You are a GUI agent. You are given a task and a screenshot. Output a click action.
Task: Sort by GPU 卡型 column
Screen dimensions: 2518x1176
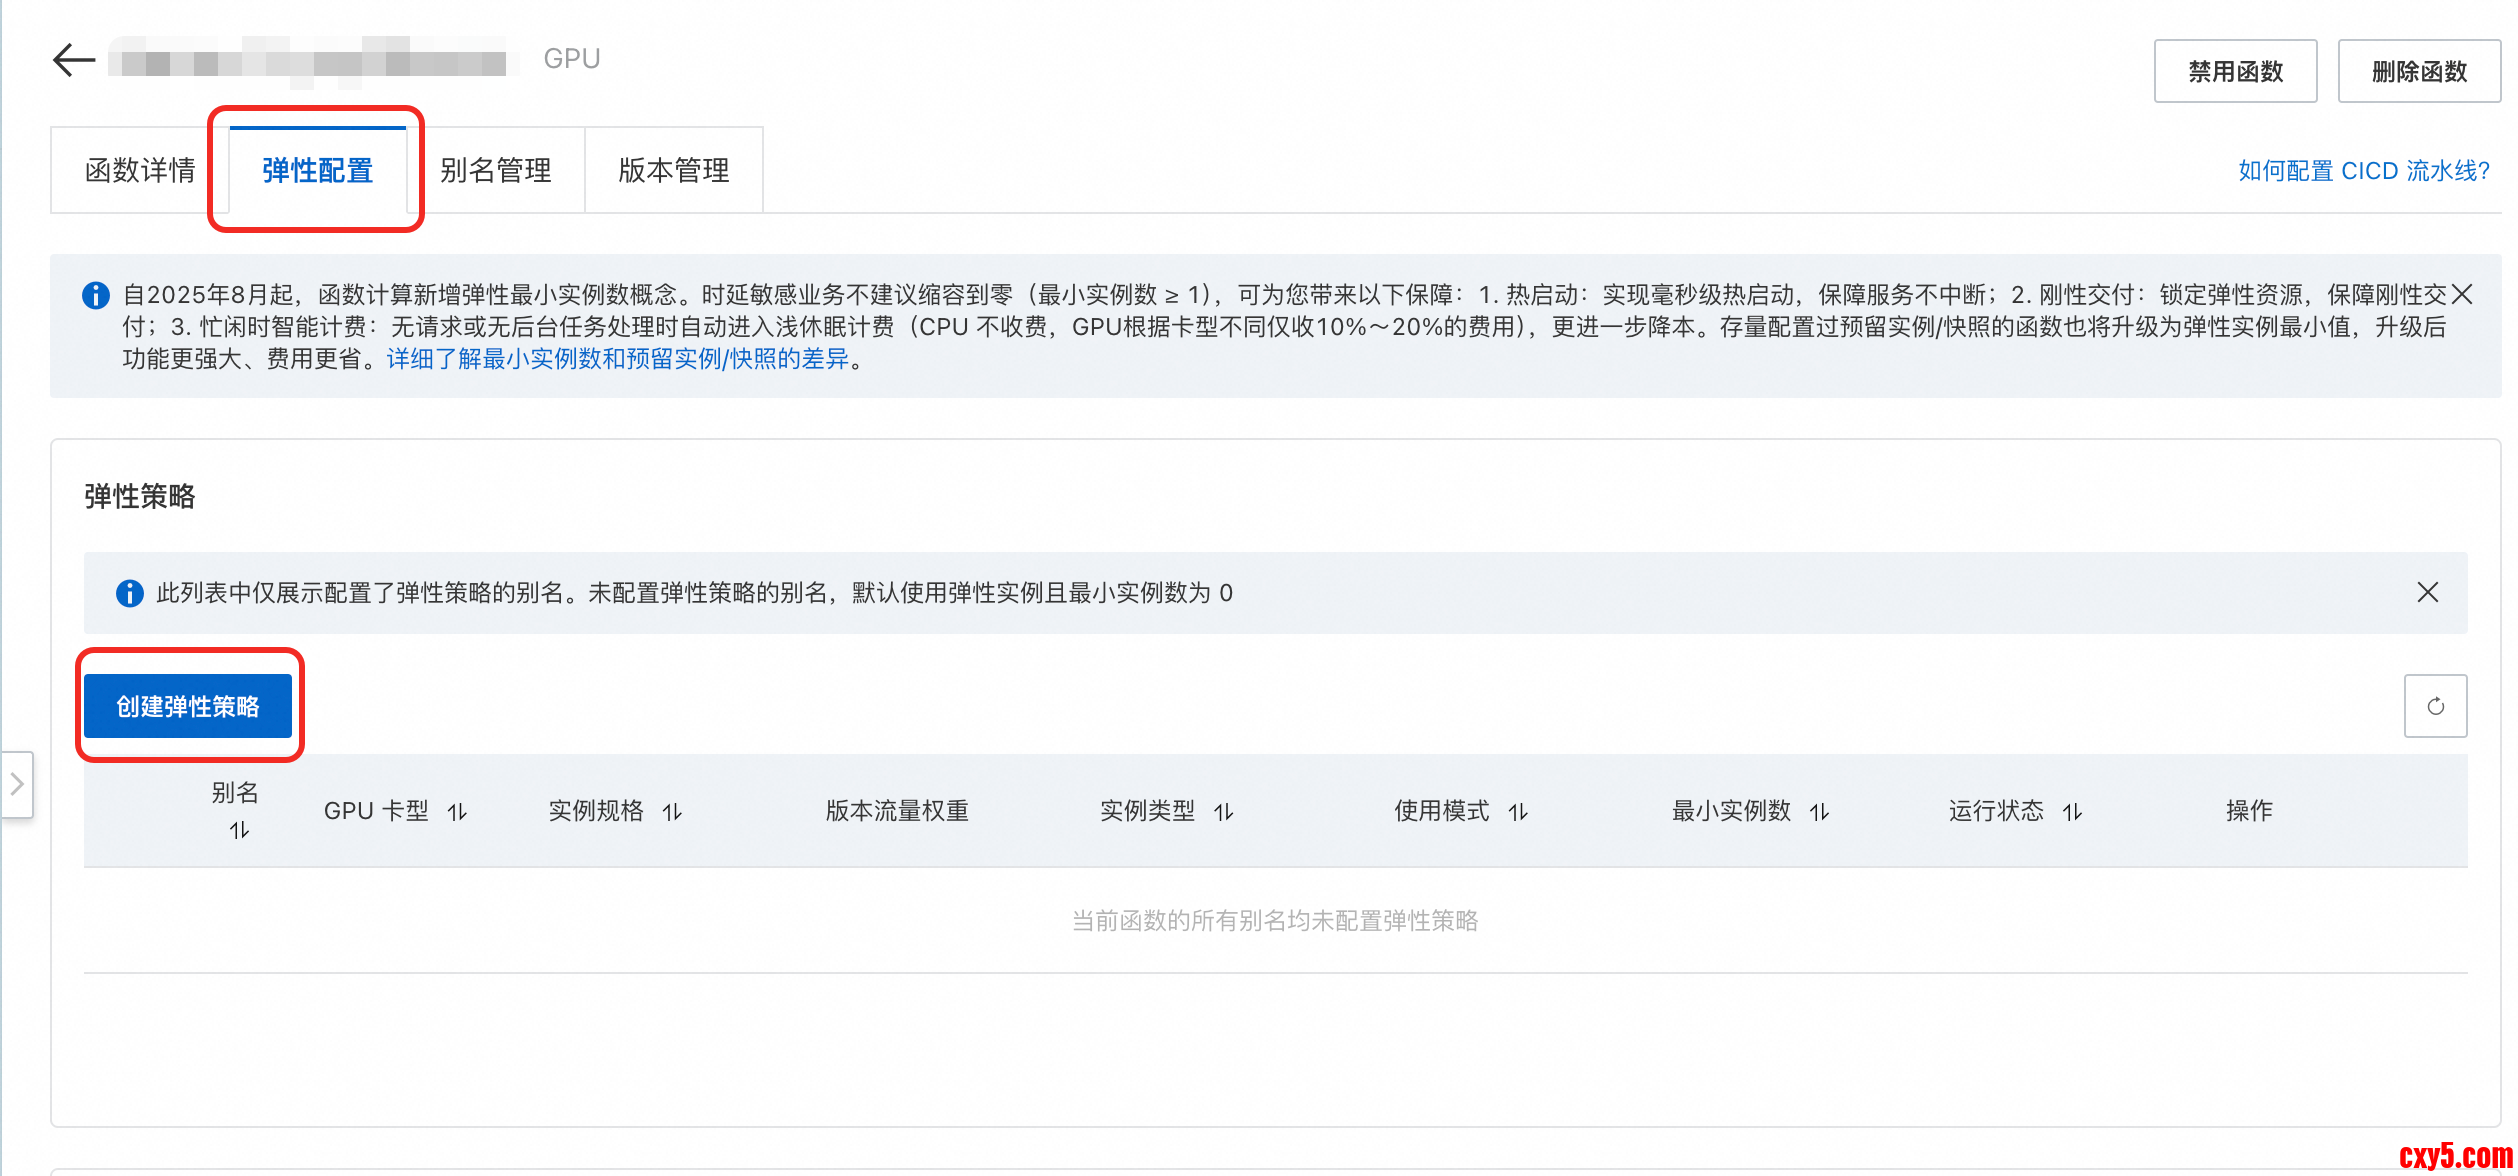[457, 812]
